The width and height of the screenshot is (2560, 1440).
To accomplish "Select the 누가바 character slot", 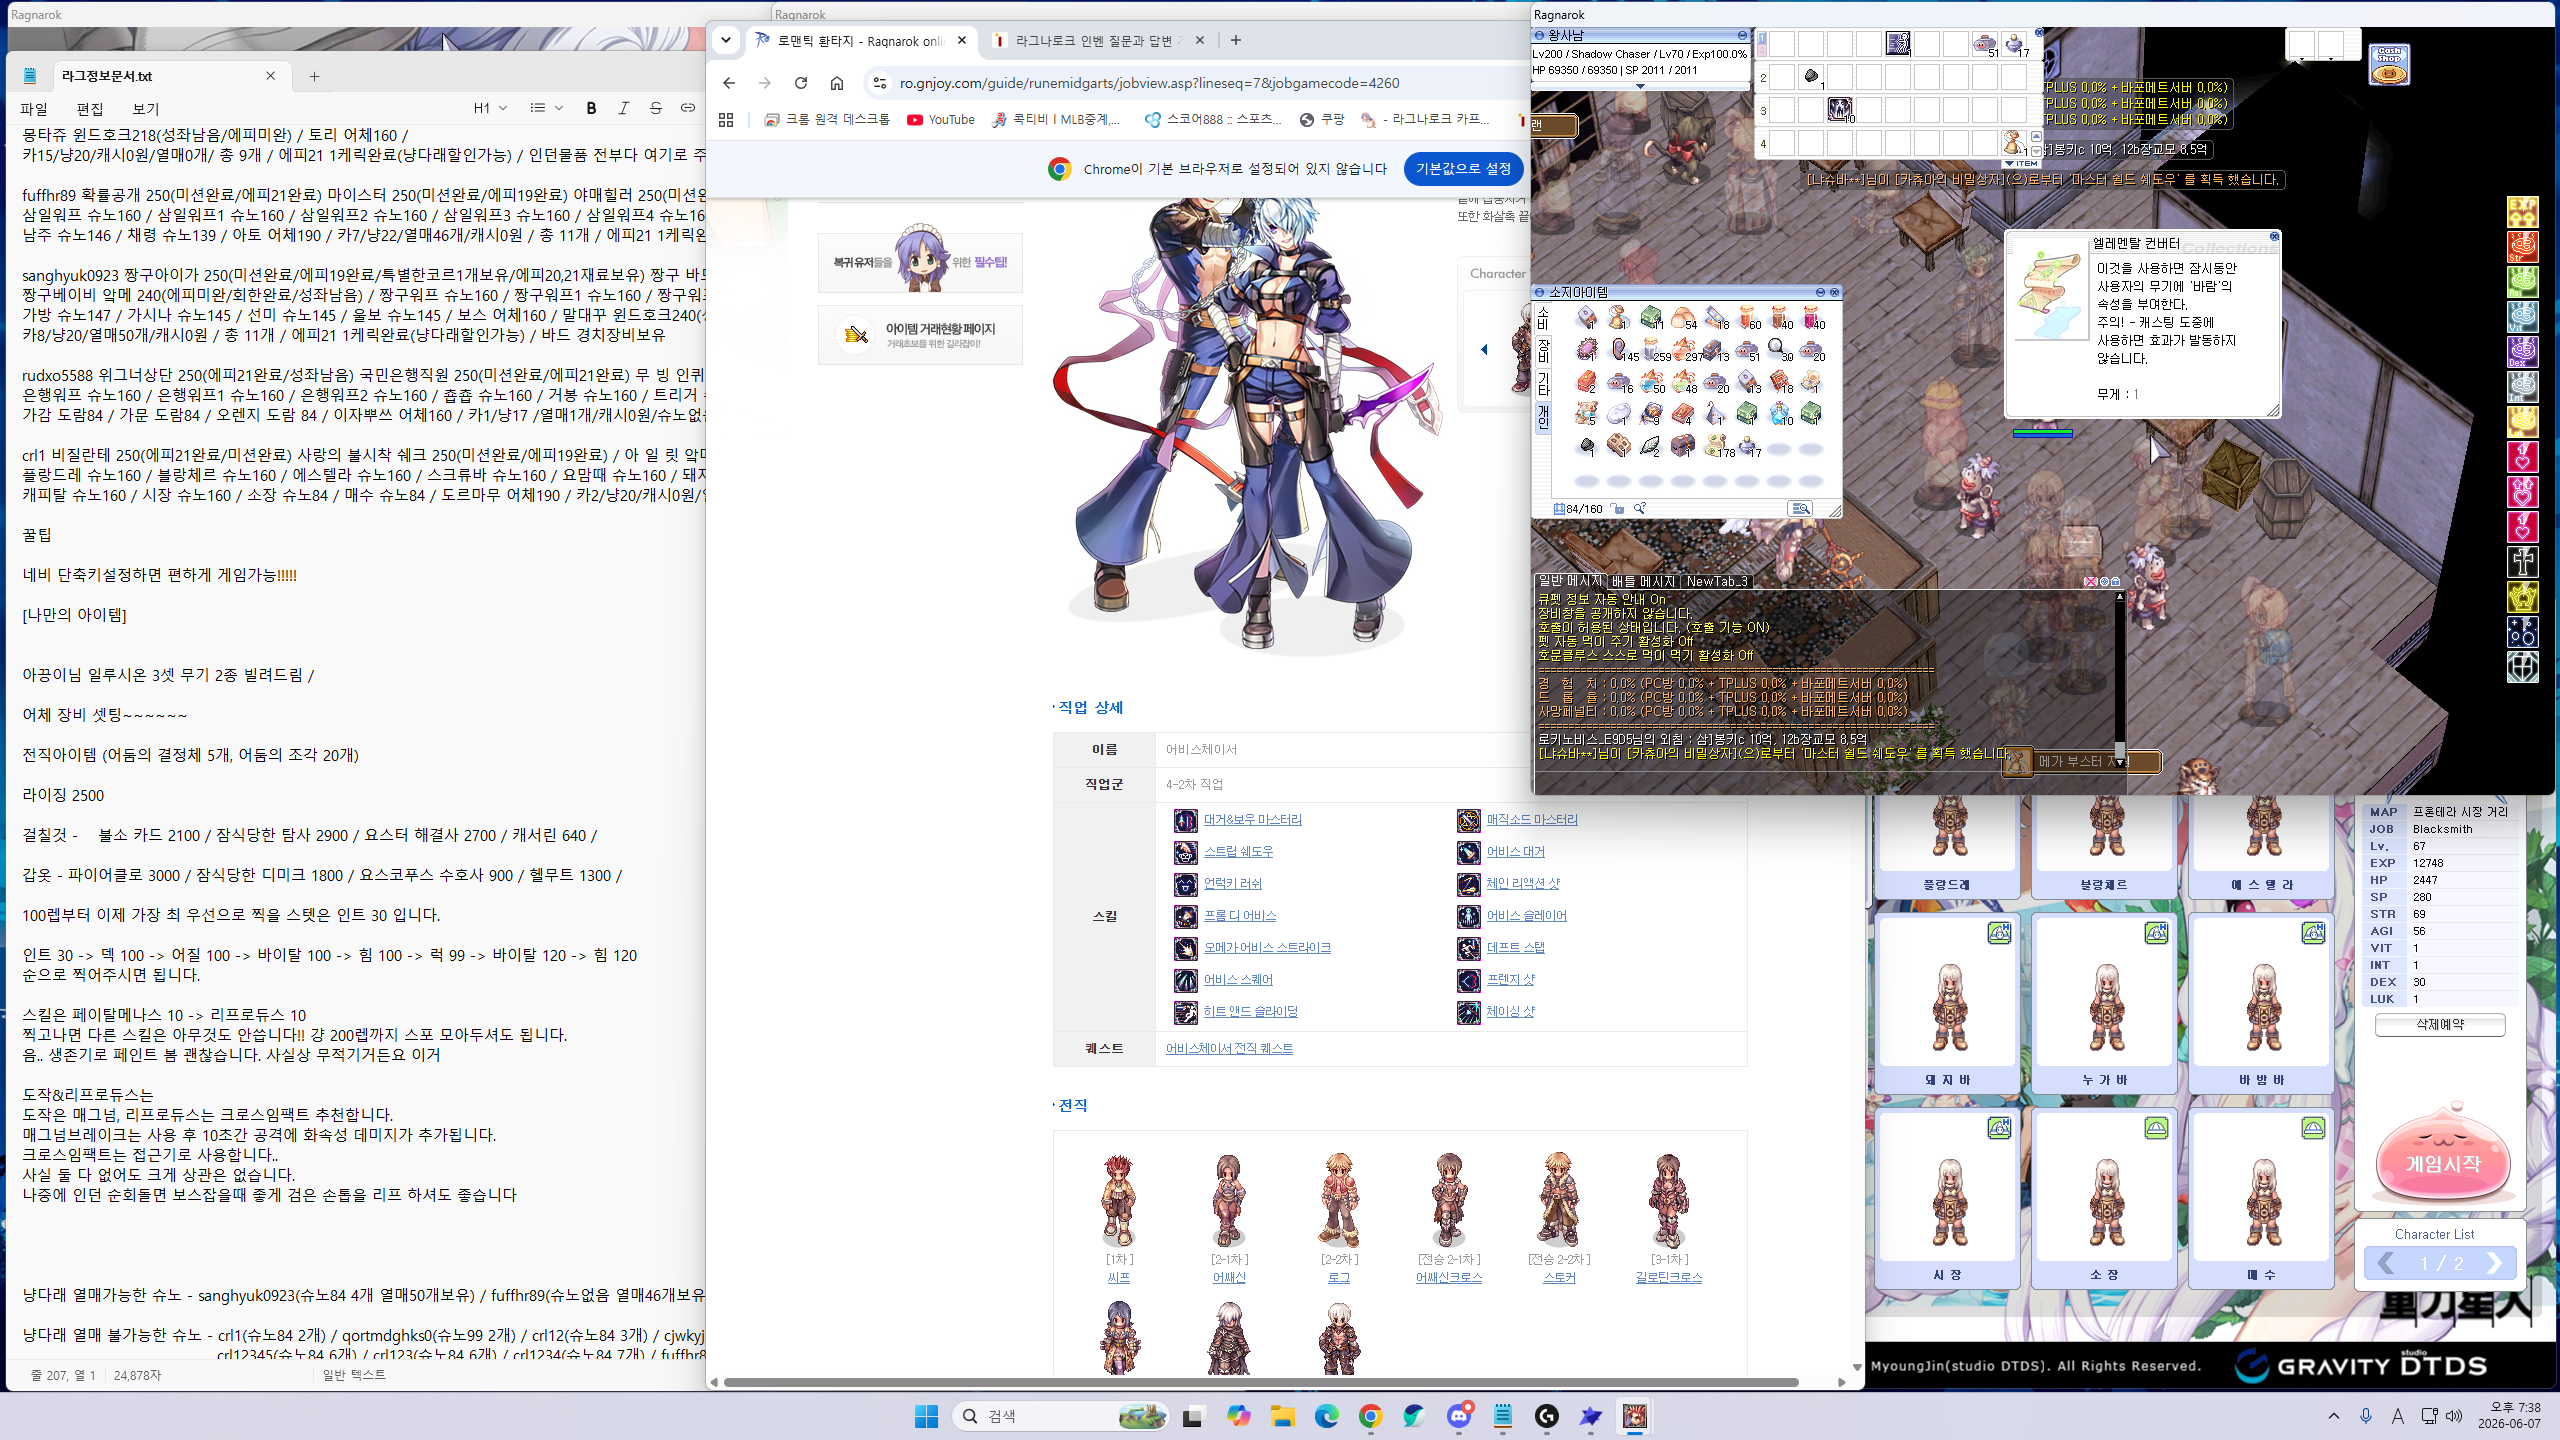I will (x=2105, y=1003).
